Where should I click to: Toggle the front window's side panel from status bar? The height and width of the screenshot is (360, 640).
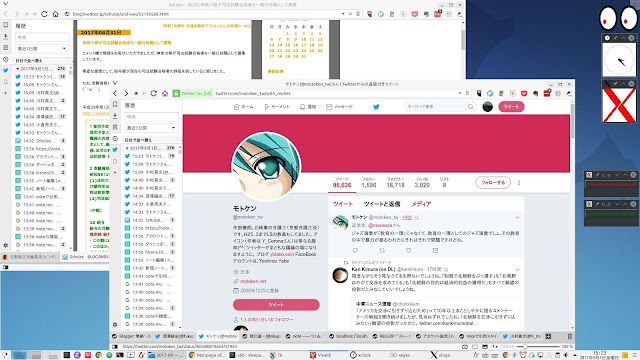[x=115, y=347]
